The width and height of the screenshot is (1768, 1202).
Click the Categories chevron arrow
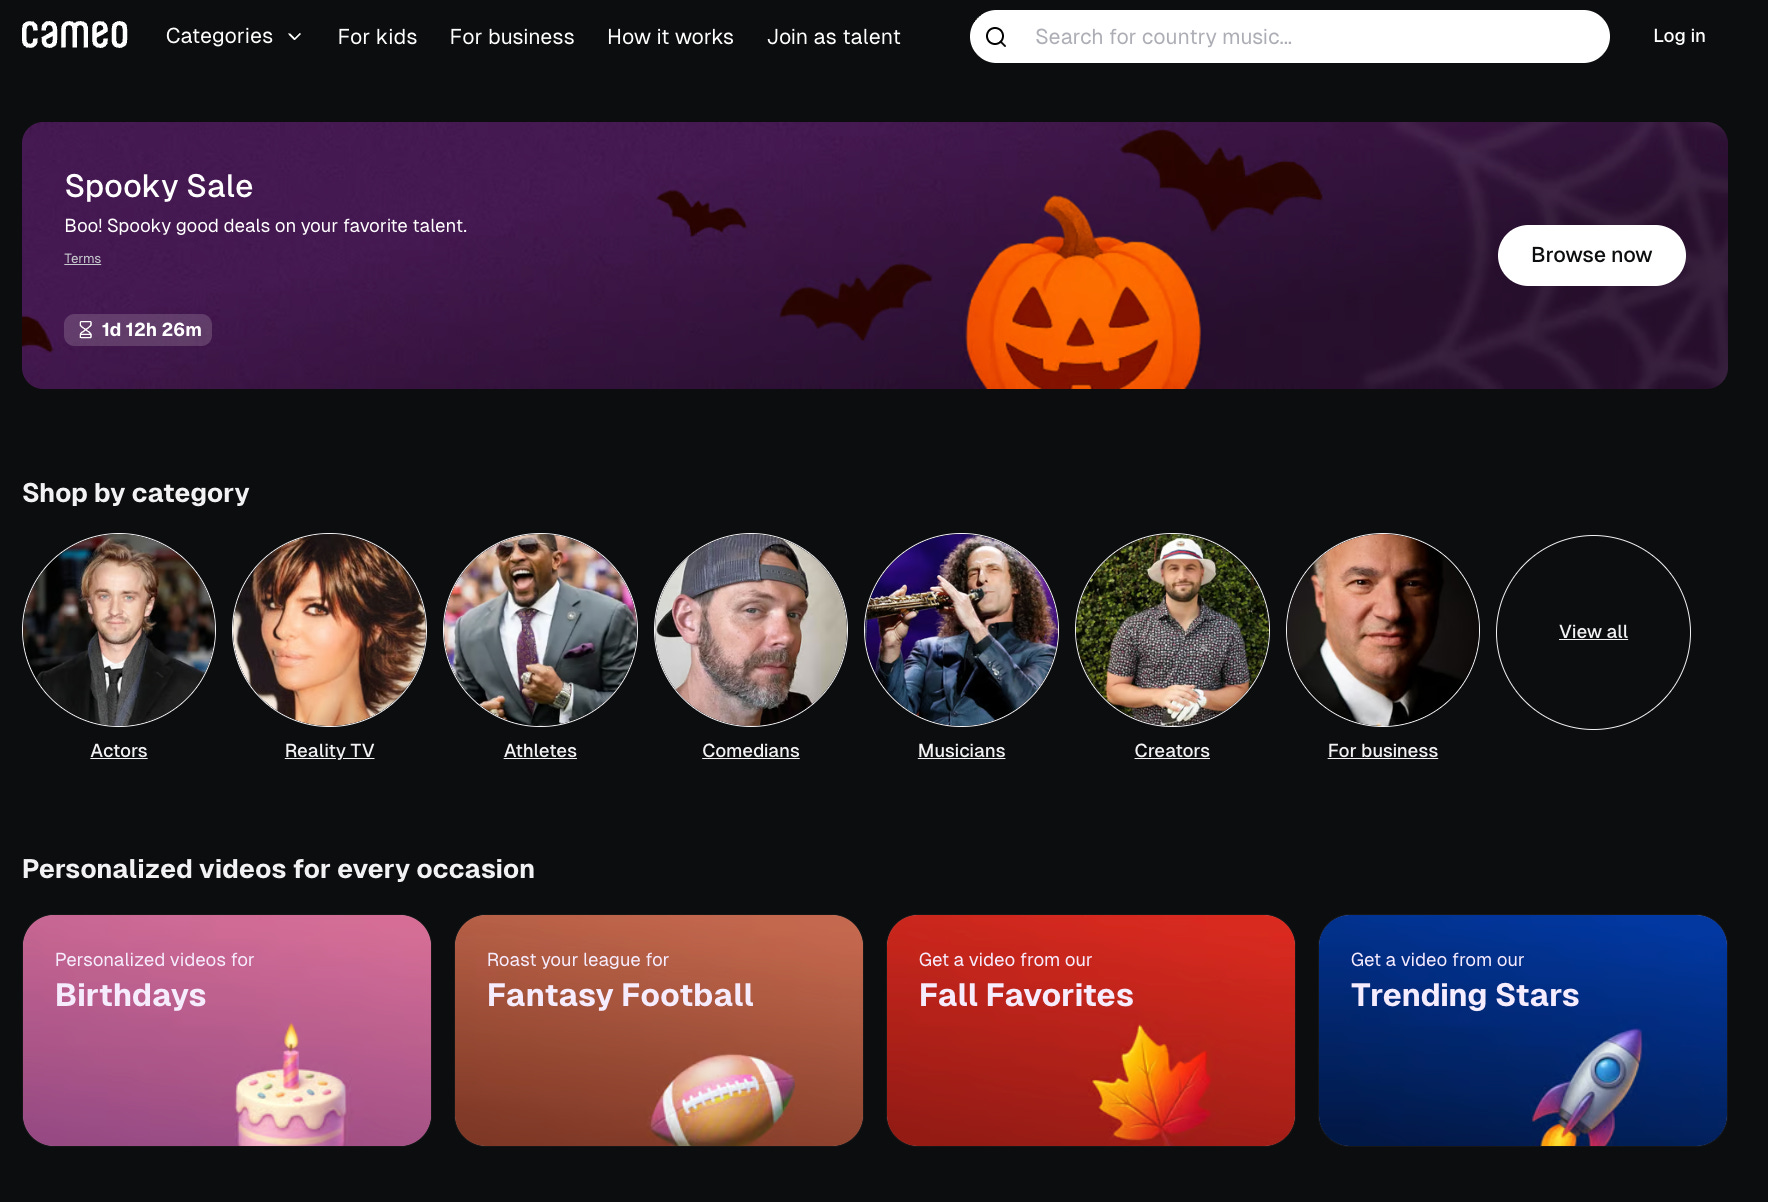point(295,37)
